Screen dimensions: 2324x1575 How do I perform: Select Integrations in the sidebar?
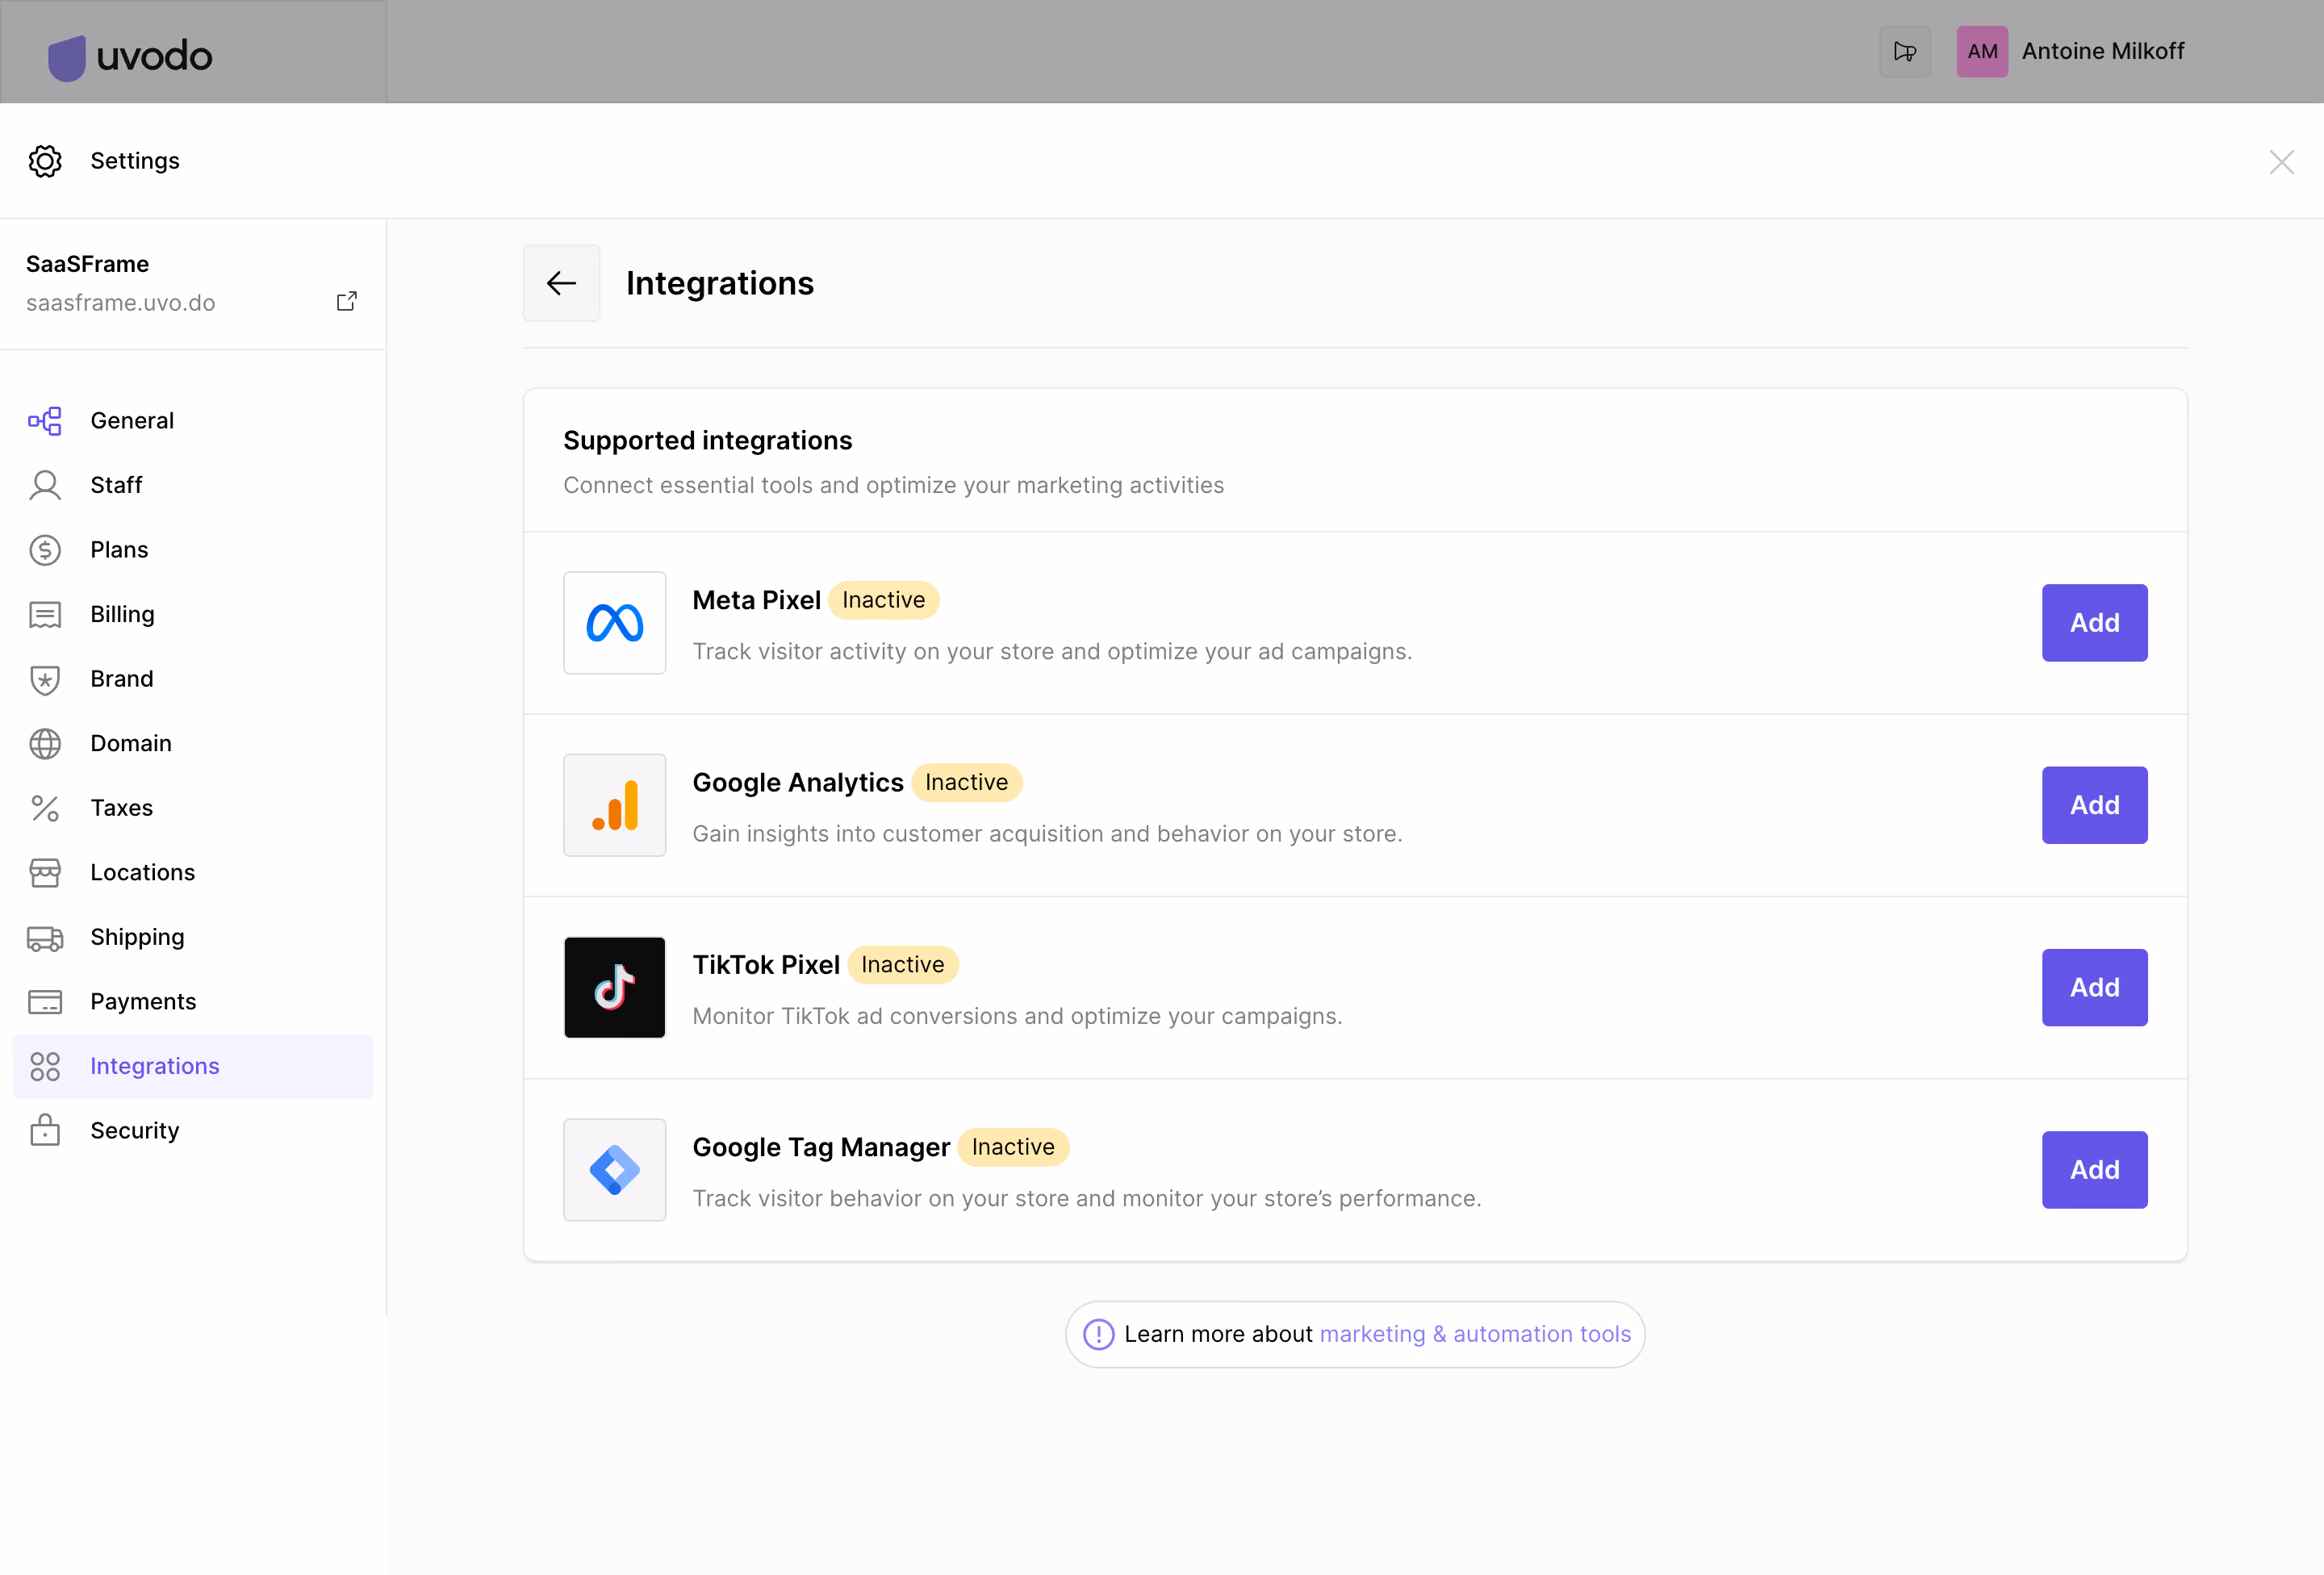pyautogui.click(x=193, y=1066)
